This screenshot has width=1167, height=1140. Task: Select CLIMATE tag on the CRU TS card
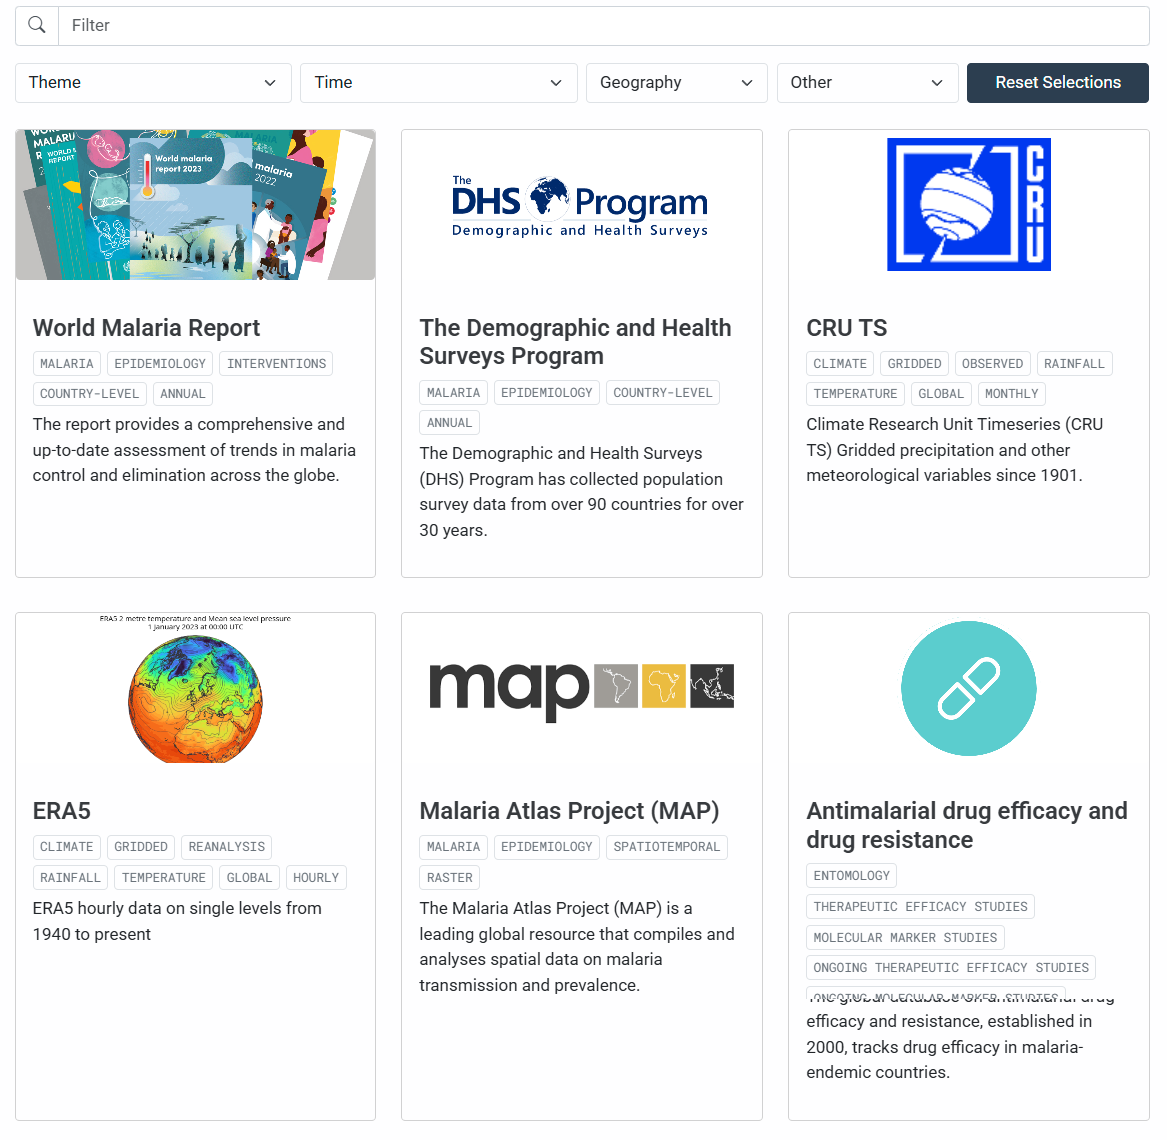point(840,364)
